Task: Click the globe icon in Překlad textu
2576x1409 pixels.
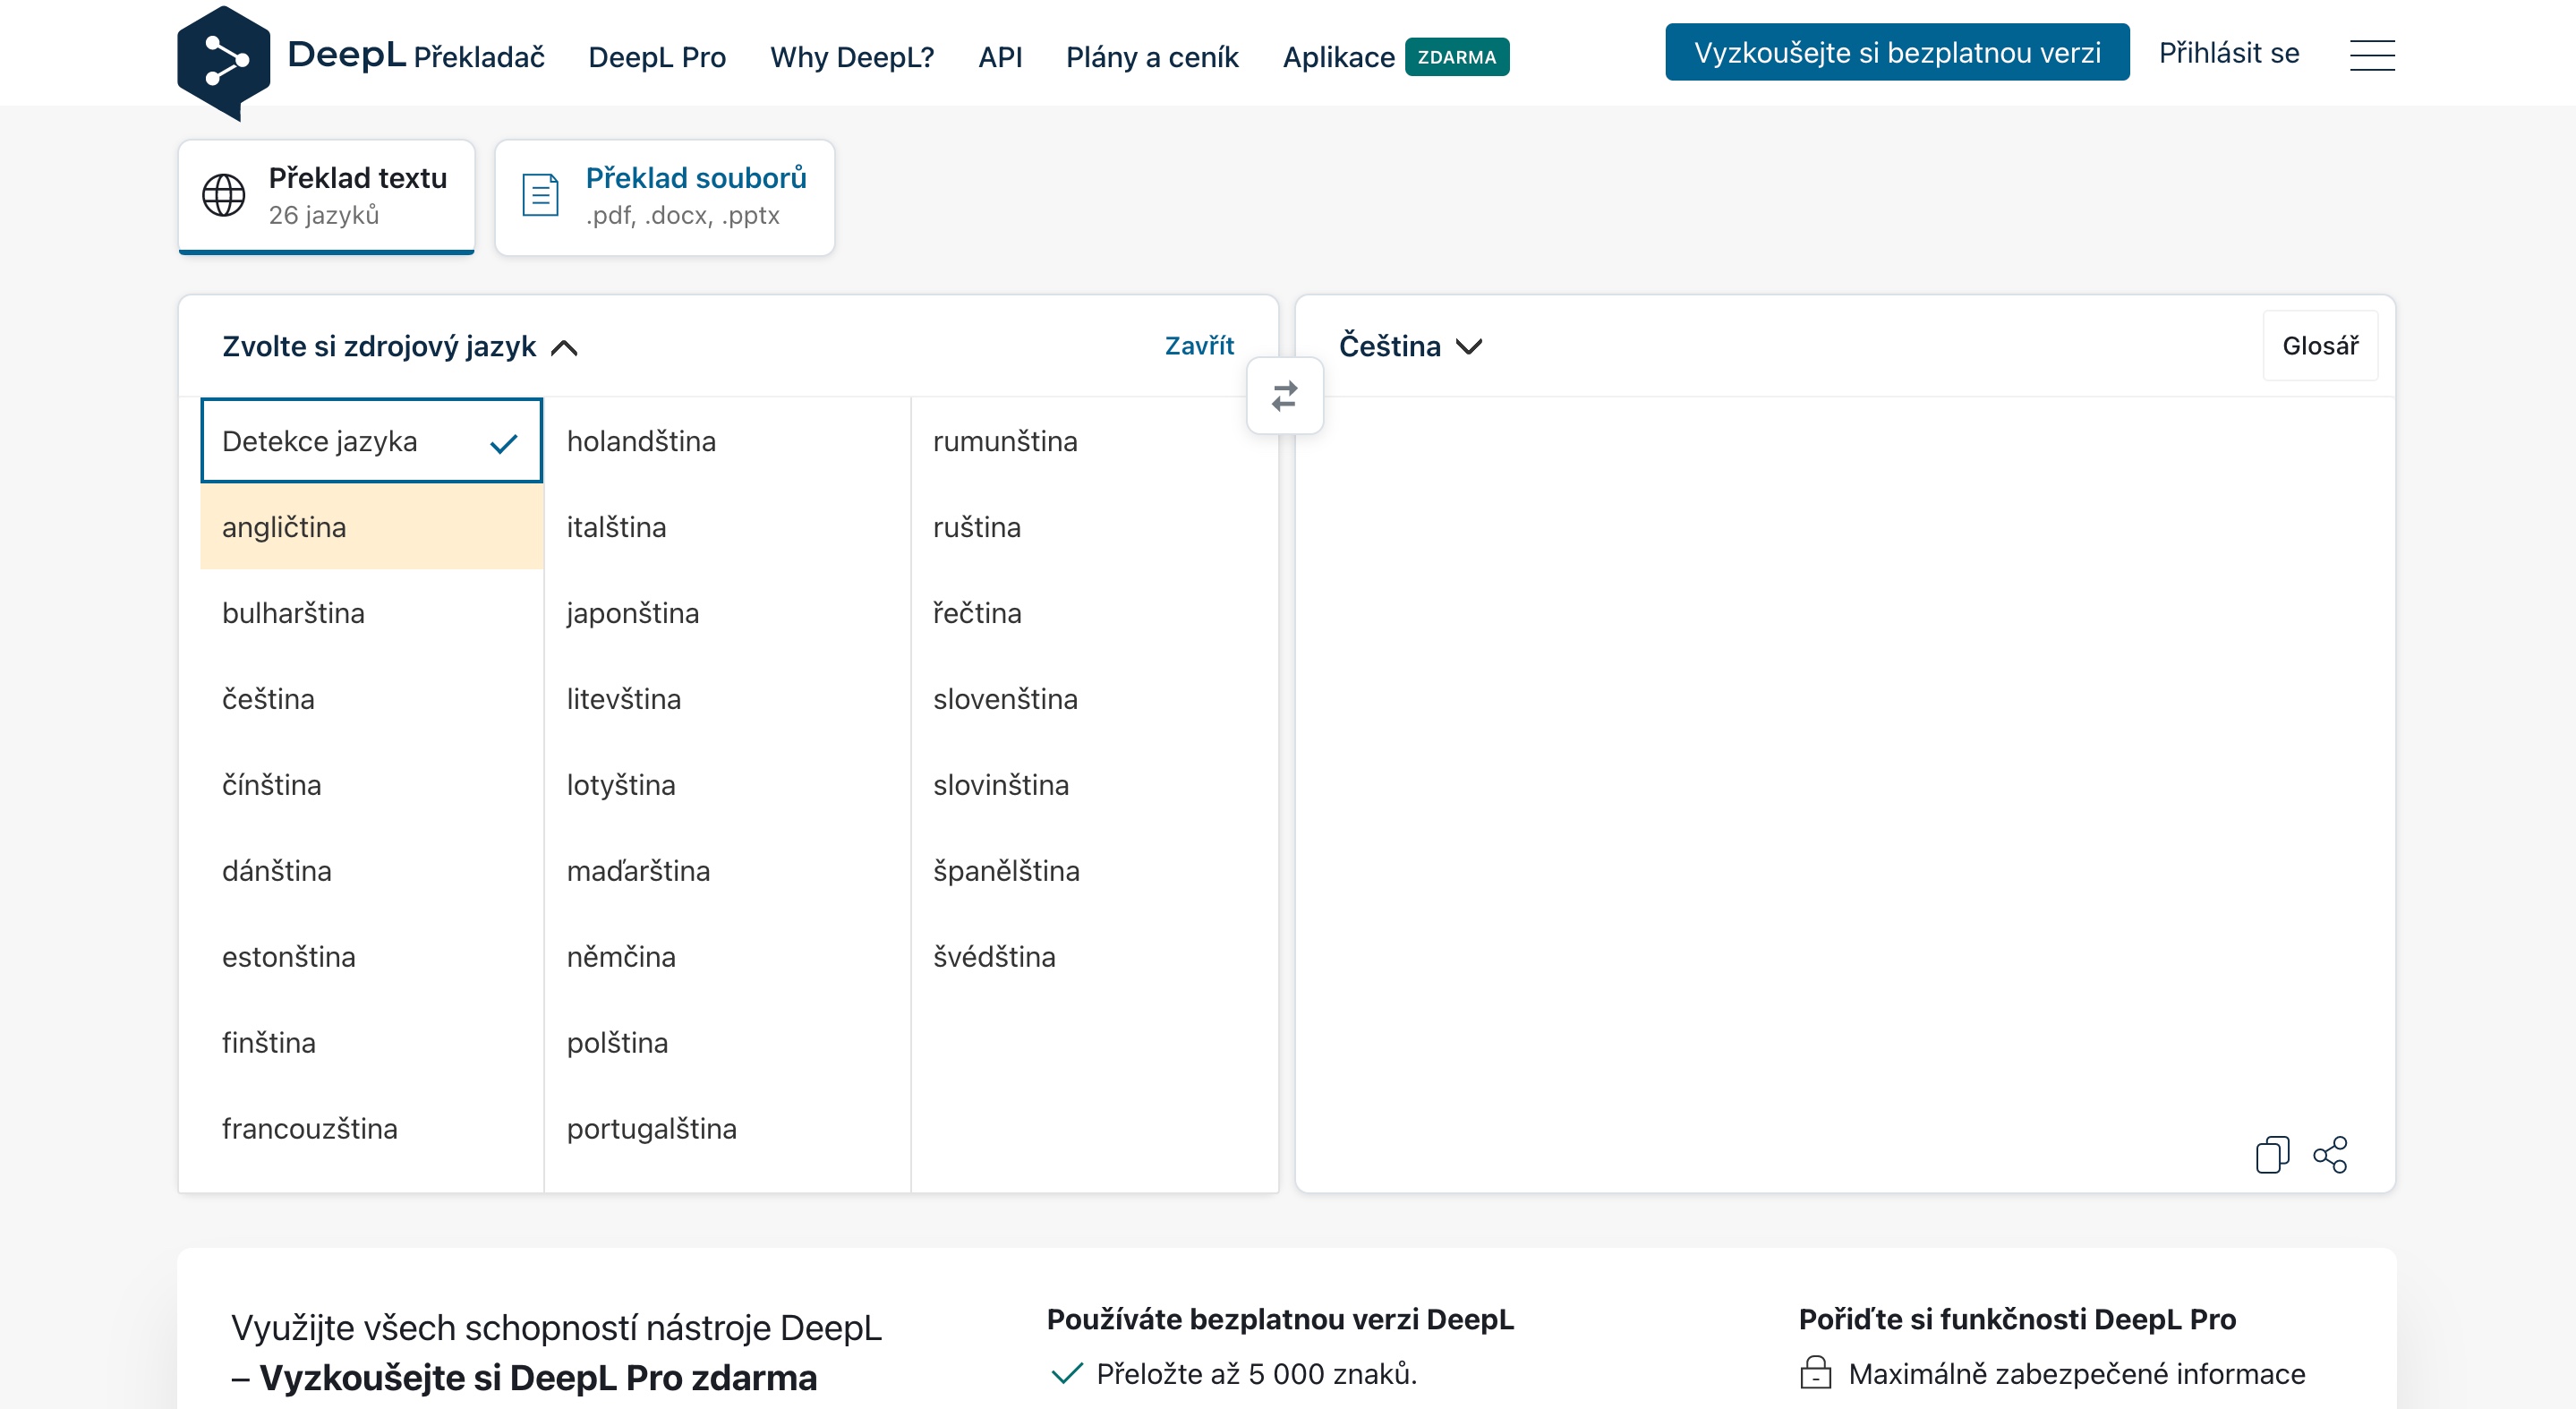Action: point(224,195)
